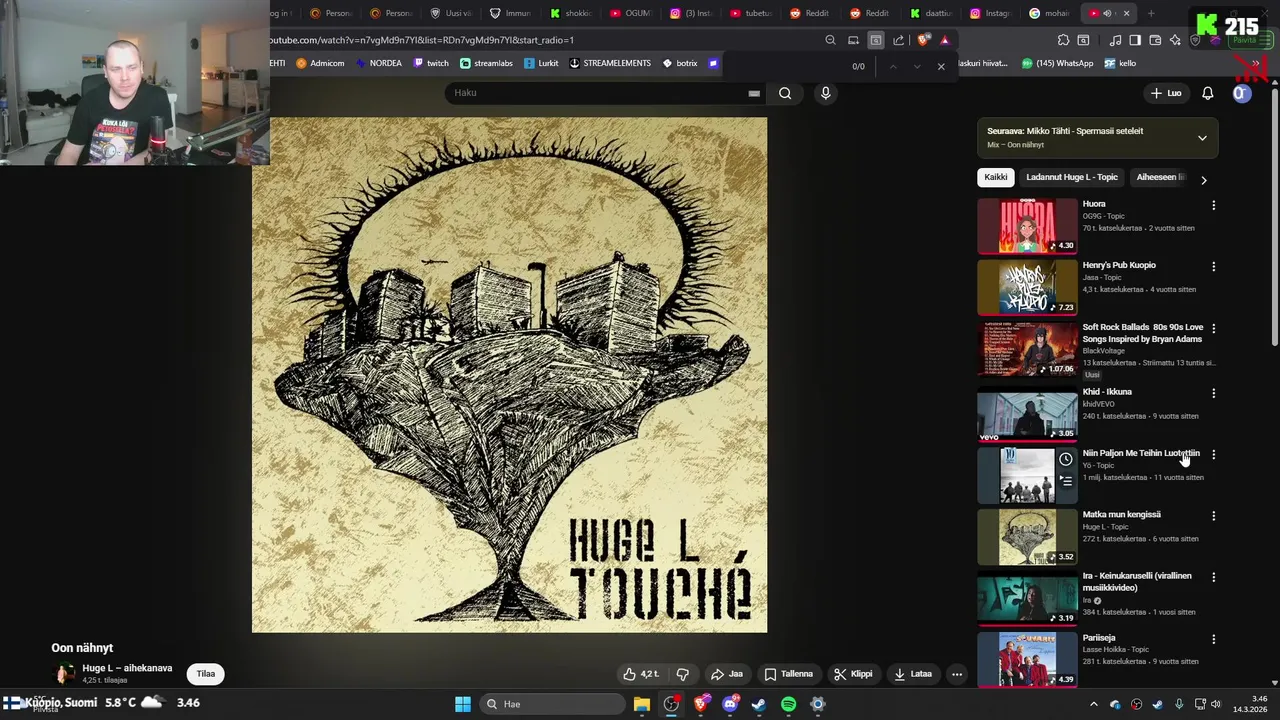Add Niin Paljon Me Teihin to queue

pos(1066,481)
